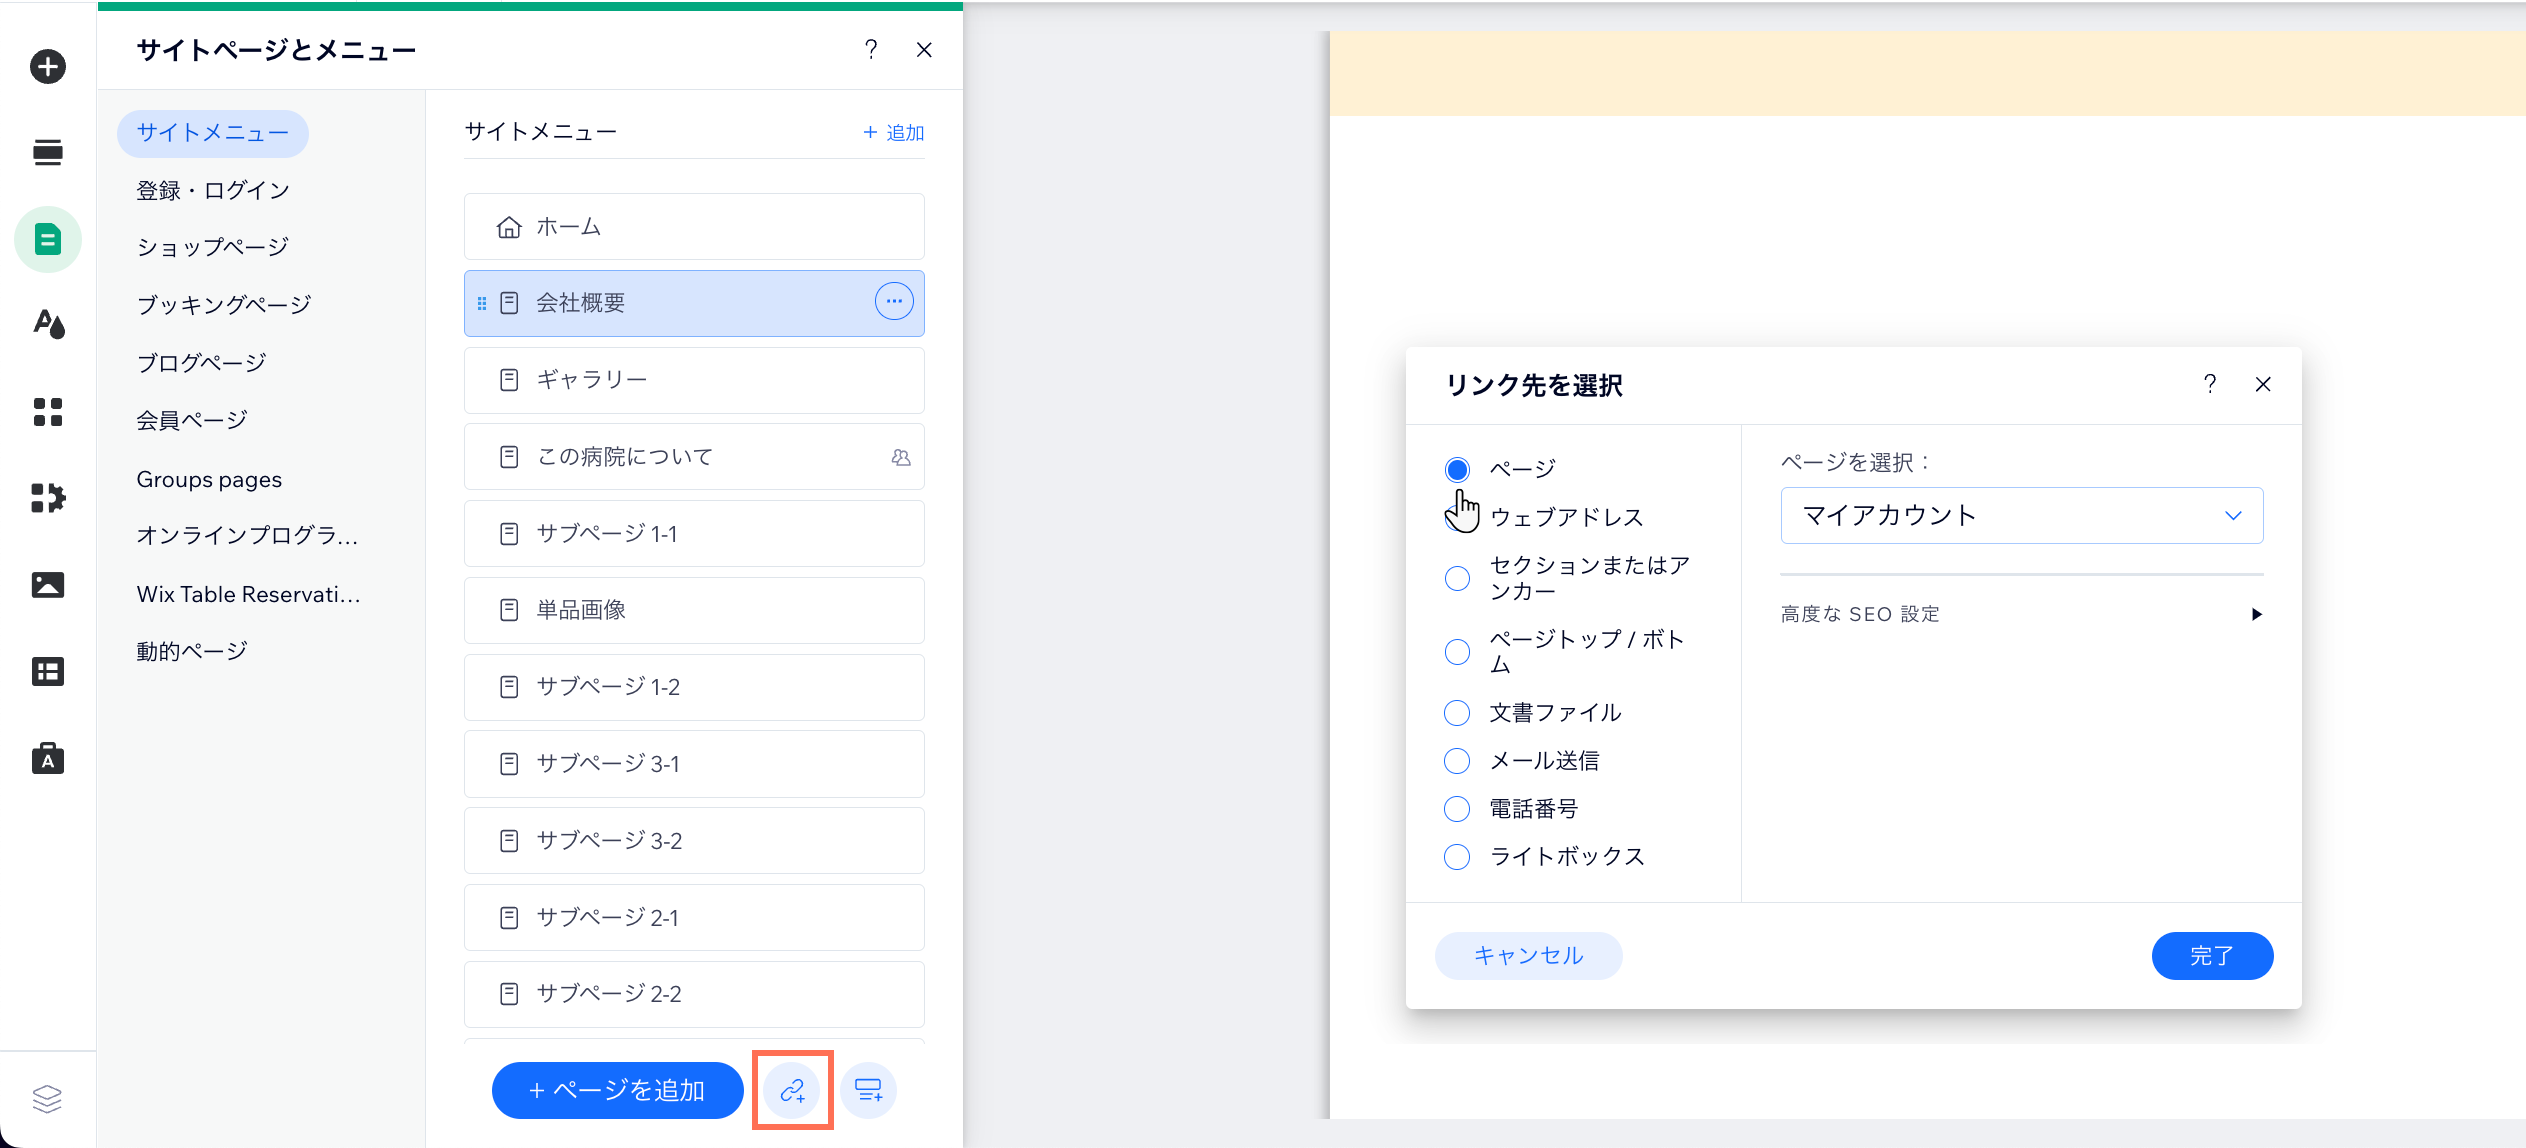Select the ライトボックス radio option
Screen dimensions: 2526x1148
[1457, 857]
